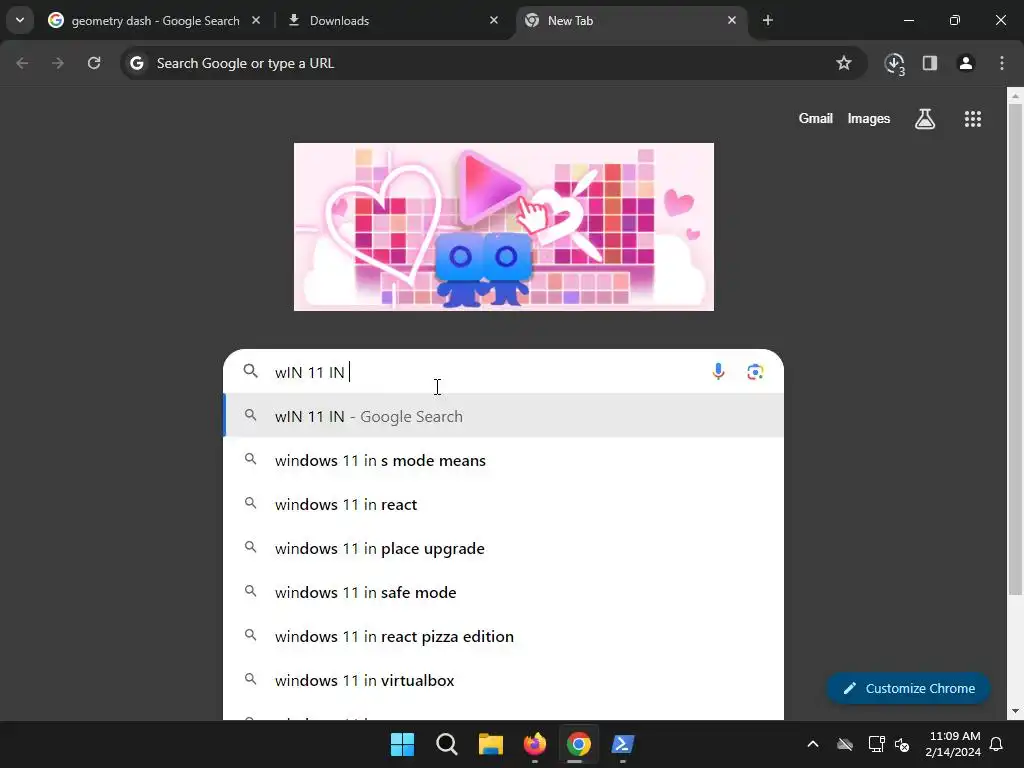Screen dimensions: 1024x768
Task: Close the Downloads tab
Action: [x=494, y=20]
